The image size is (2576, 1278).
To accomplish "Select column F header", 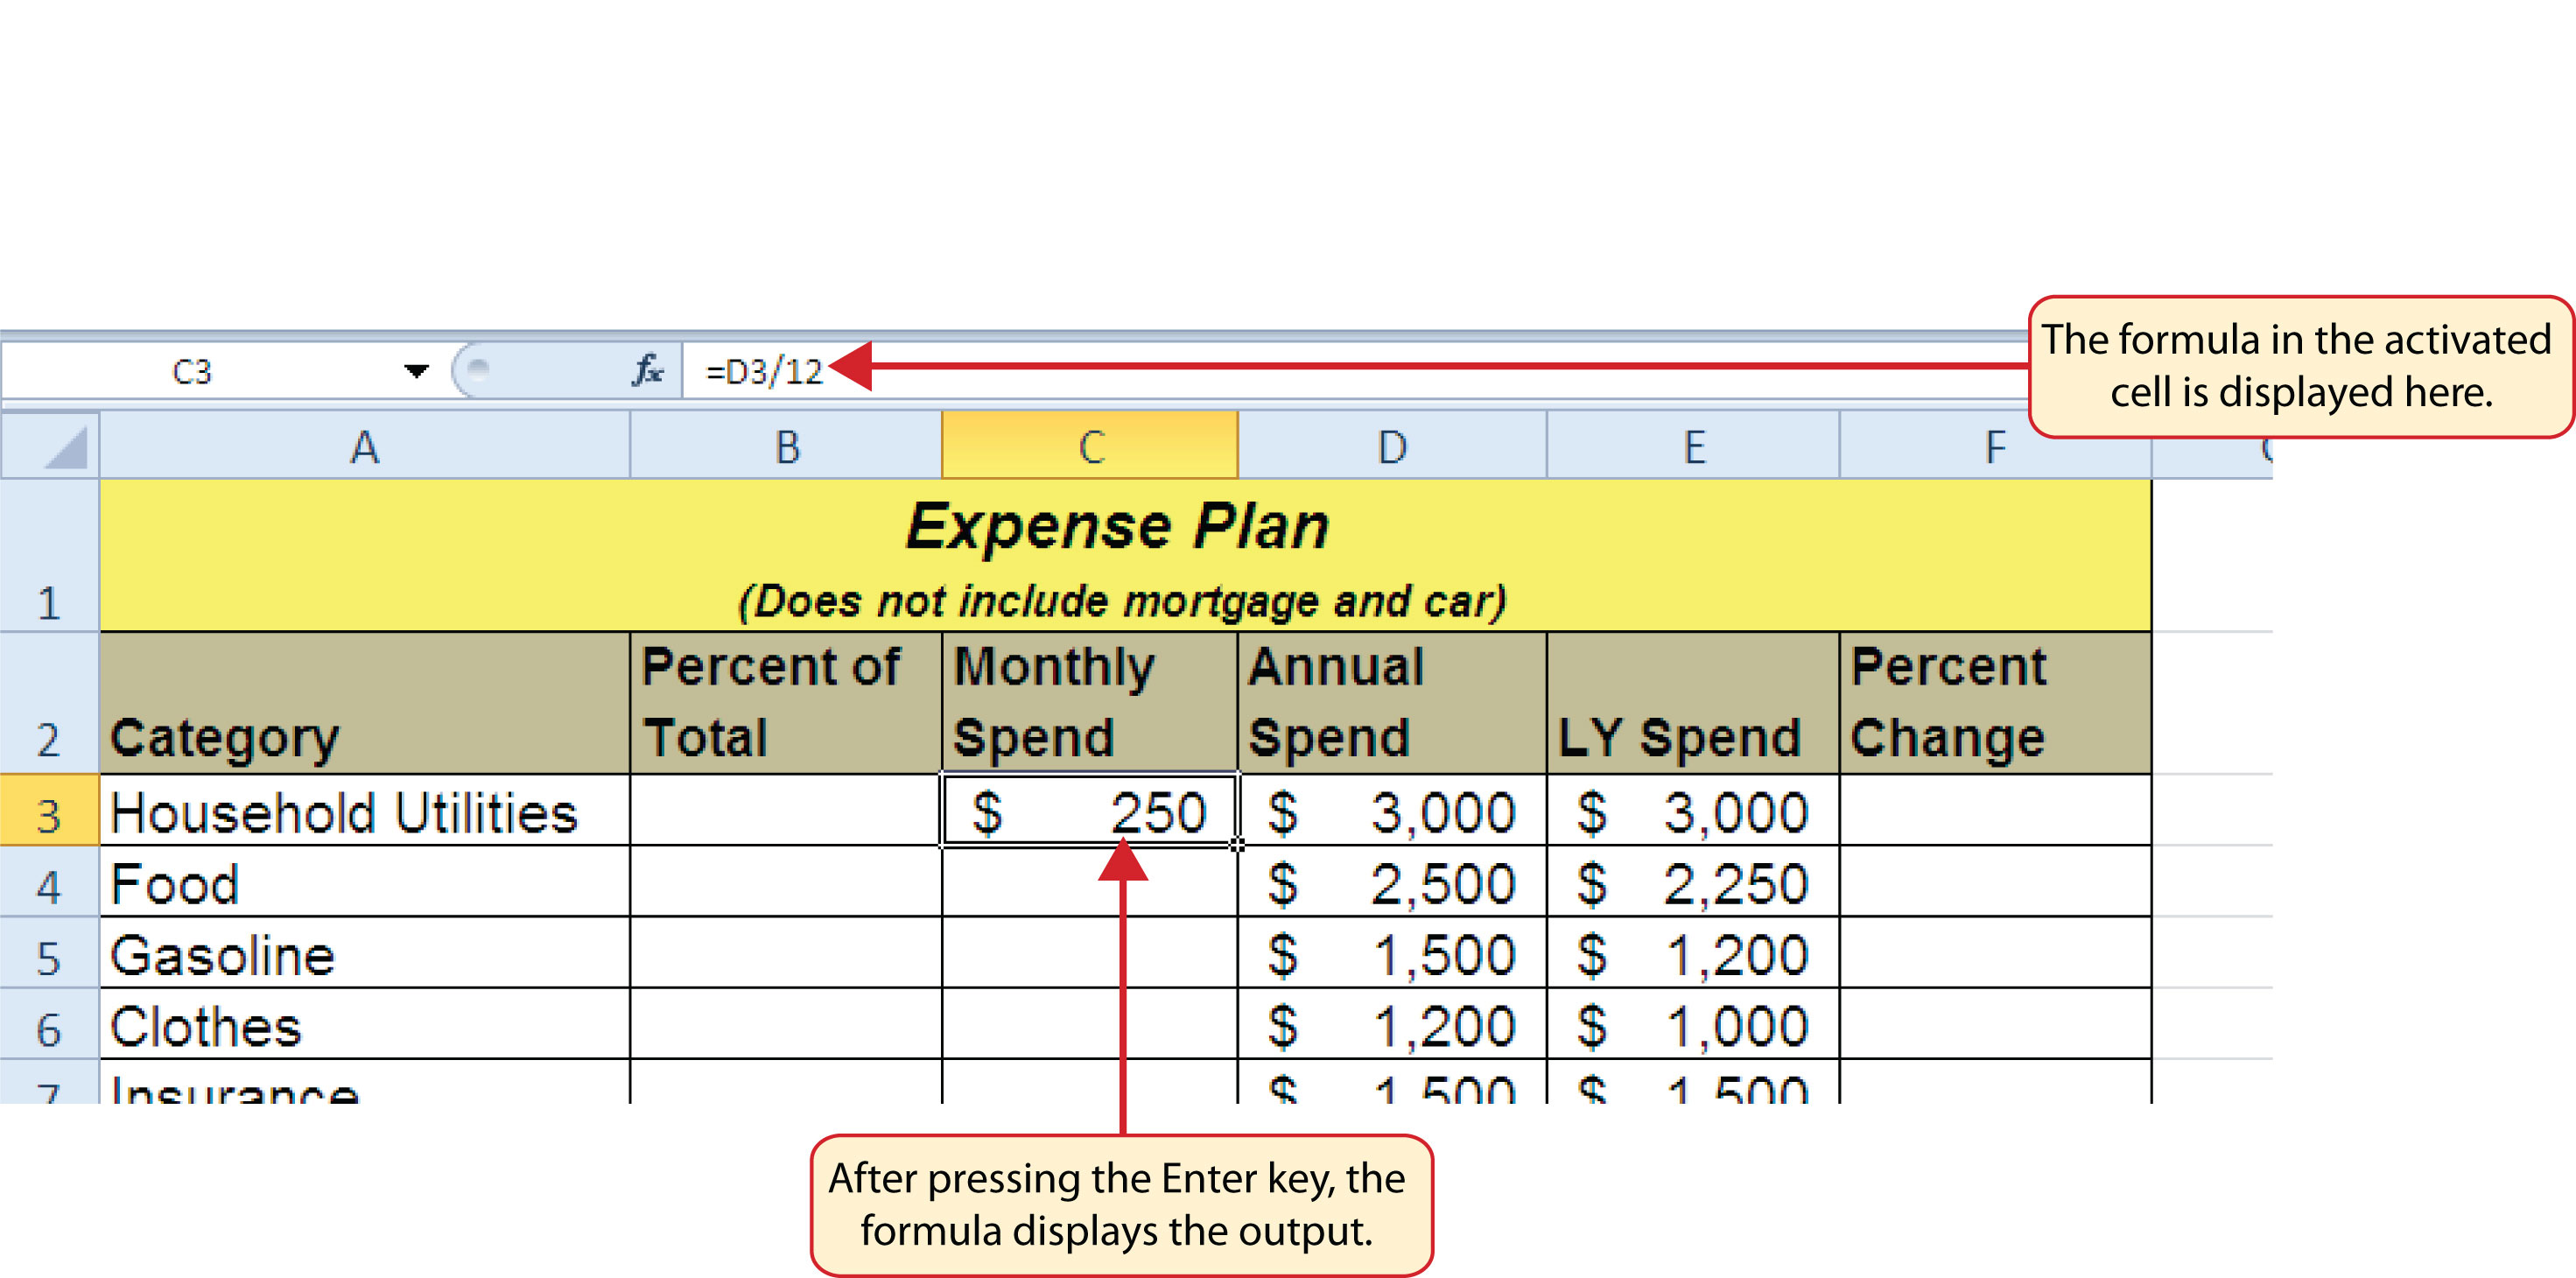I will click(1994, 447).
